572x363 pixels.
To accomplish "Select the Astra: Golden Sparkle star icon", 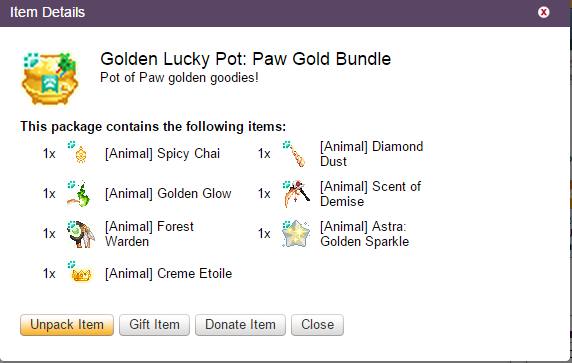I will tap(296, 233).
